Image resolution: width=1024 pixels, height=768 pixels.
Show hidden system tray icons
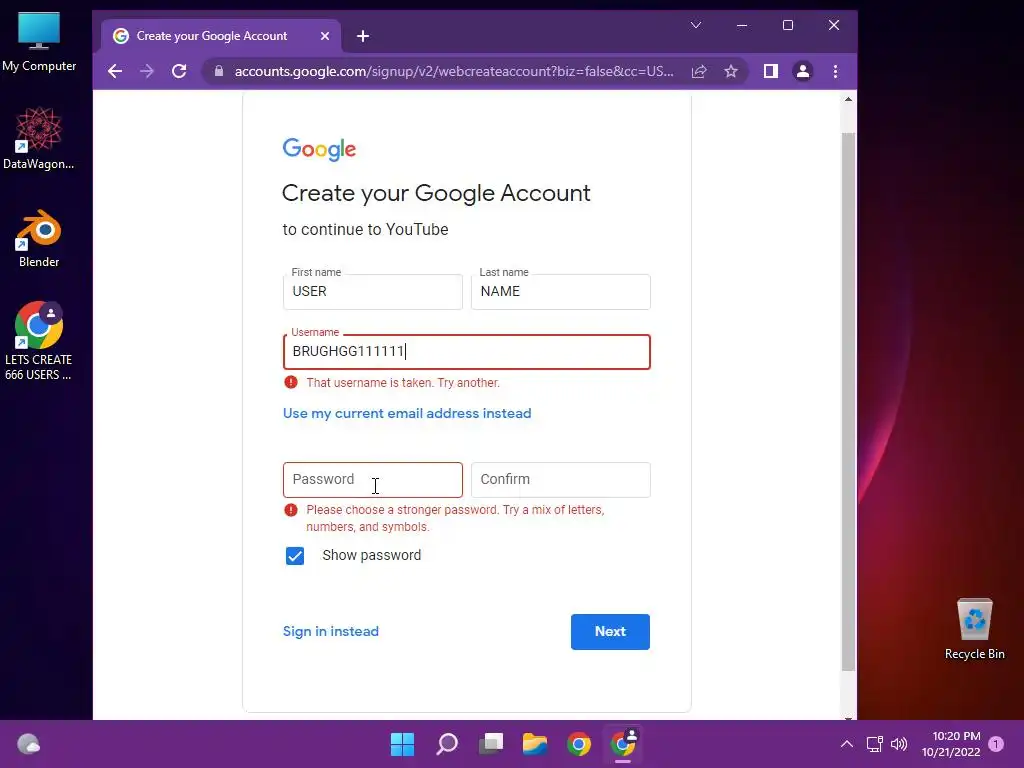click(x=846, y=744)
